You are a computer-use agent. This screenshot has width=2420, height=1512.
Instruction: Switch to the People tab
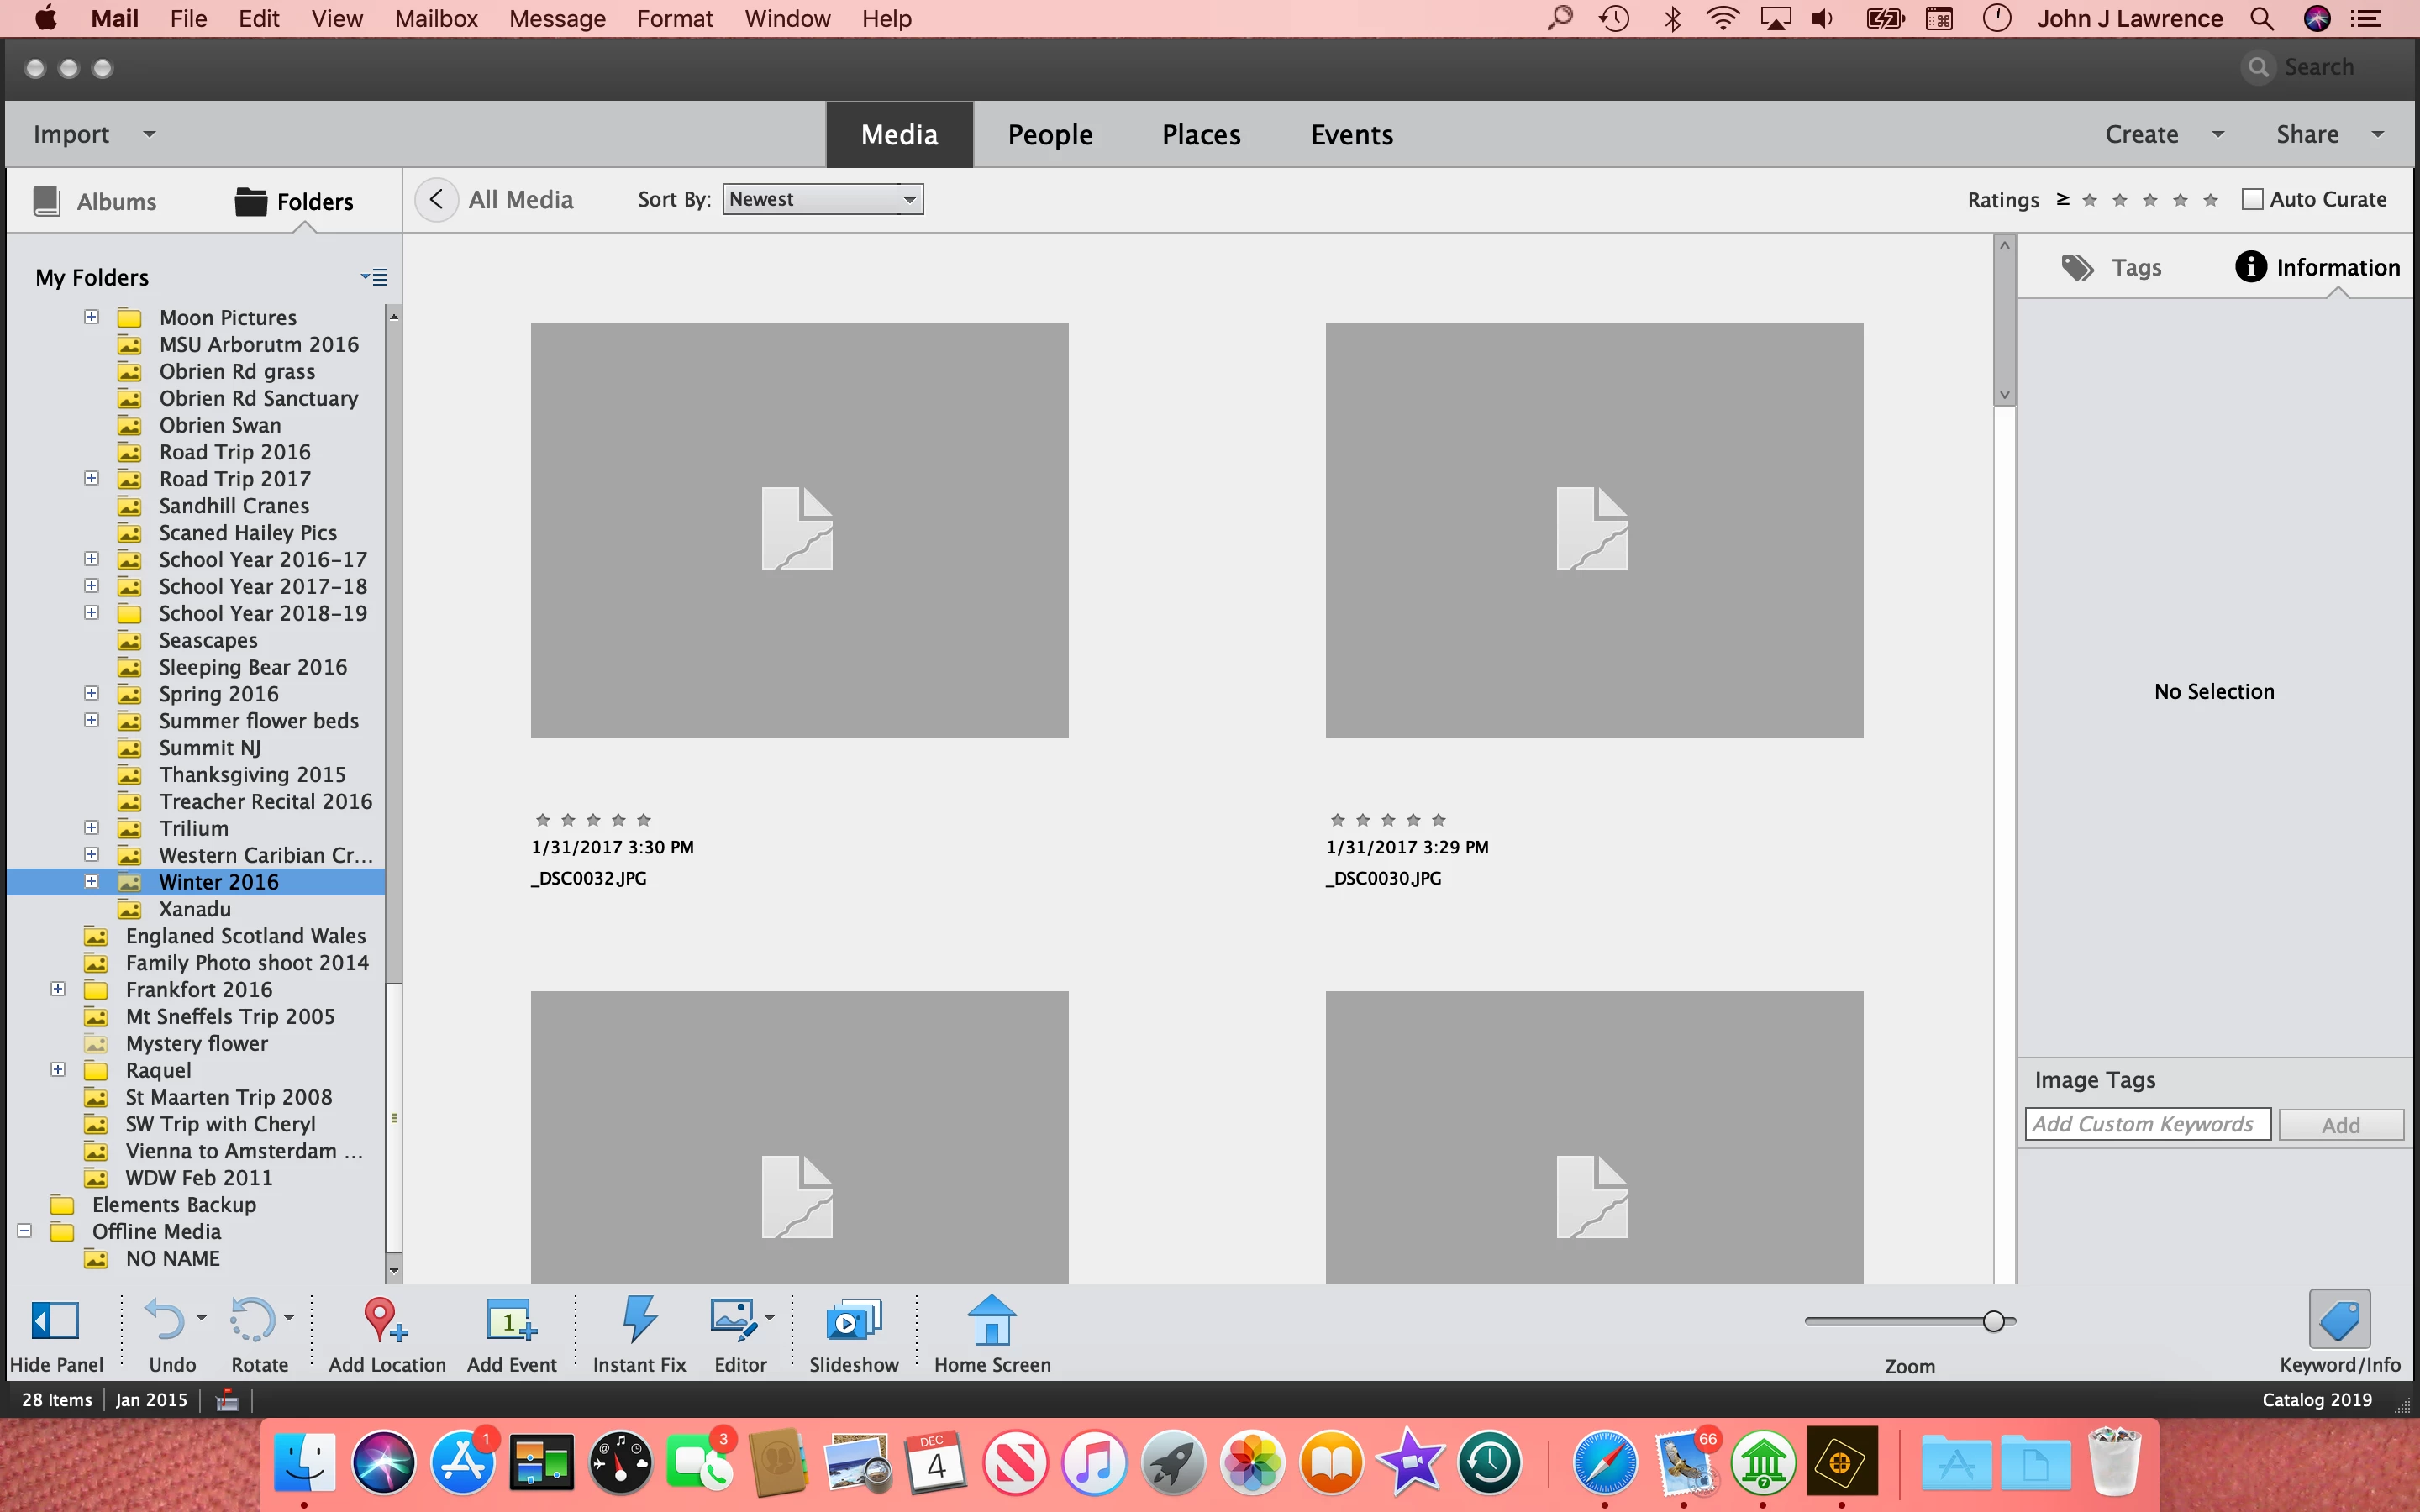coord(1049,134)
